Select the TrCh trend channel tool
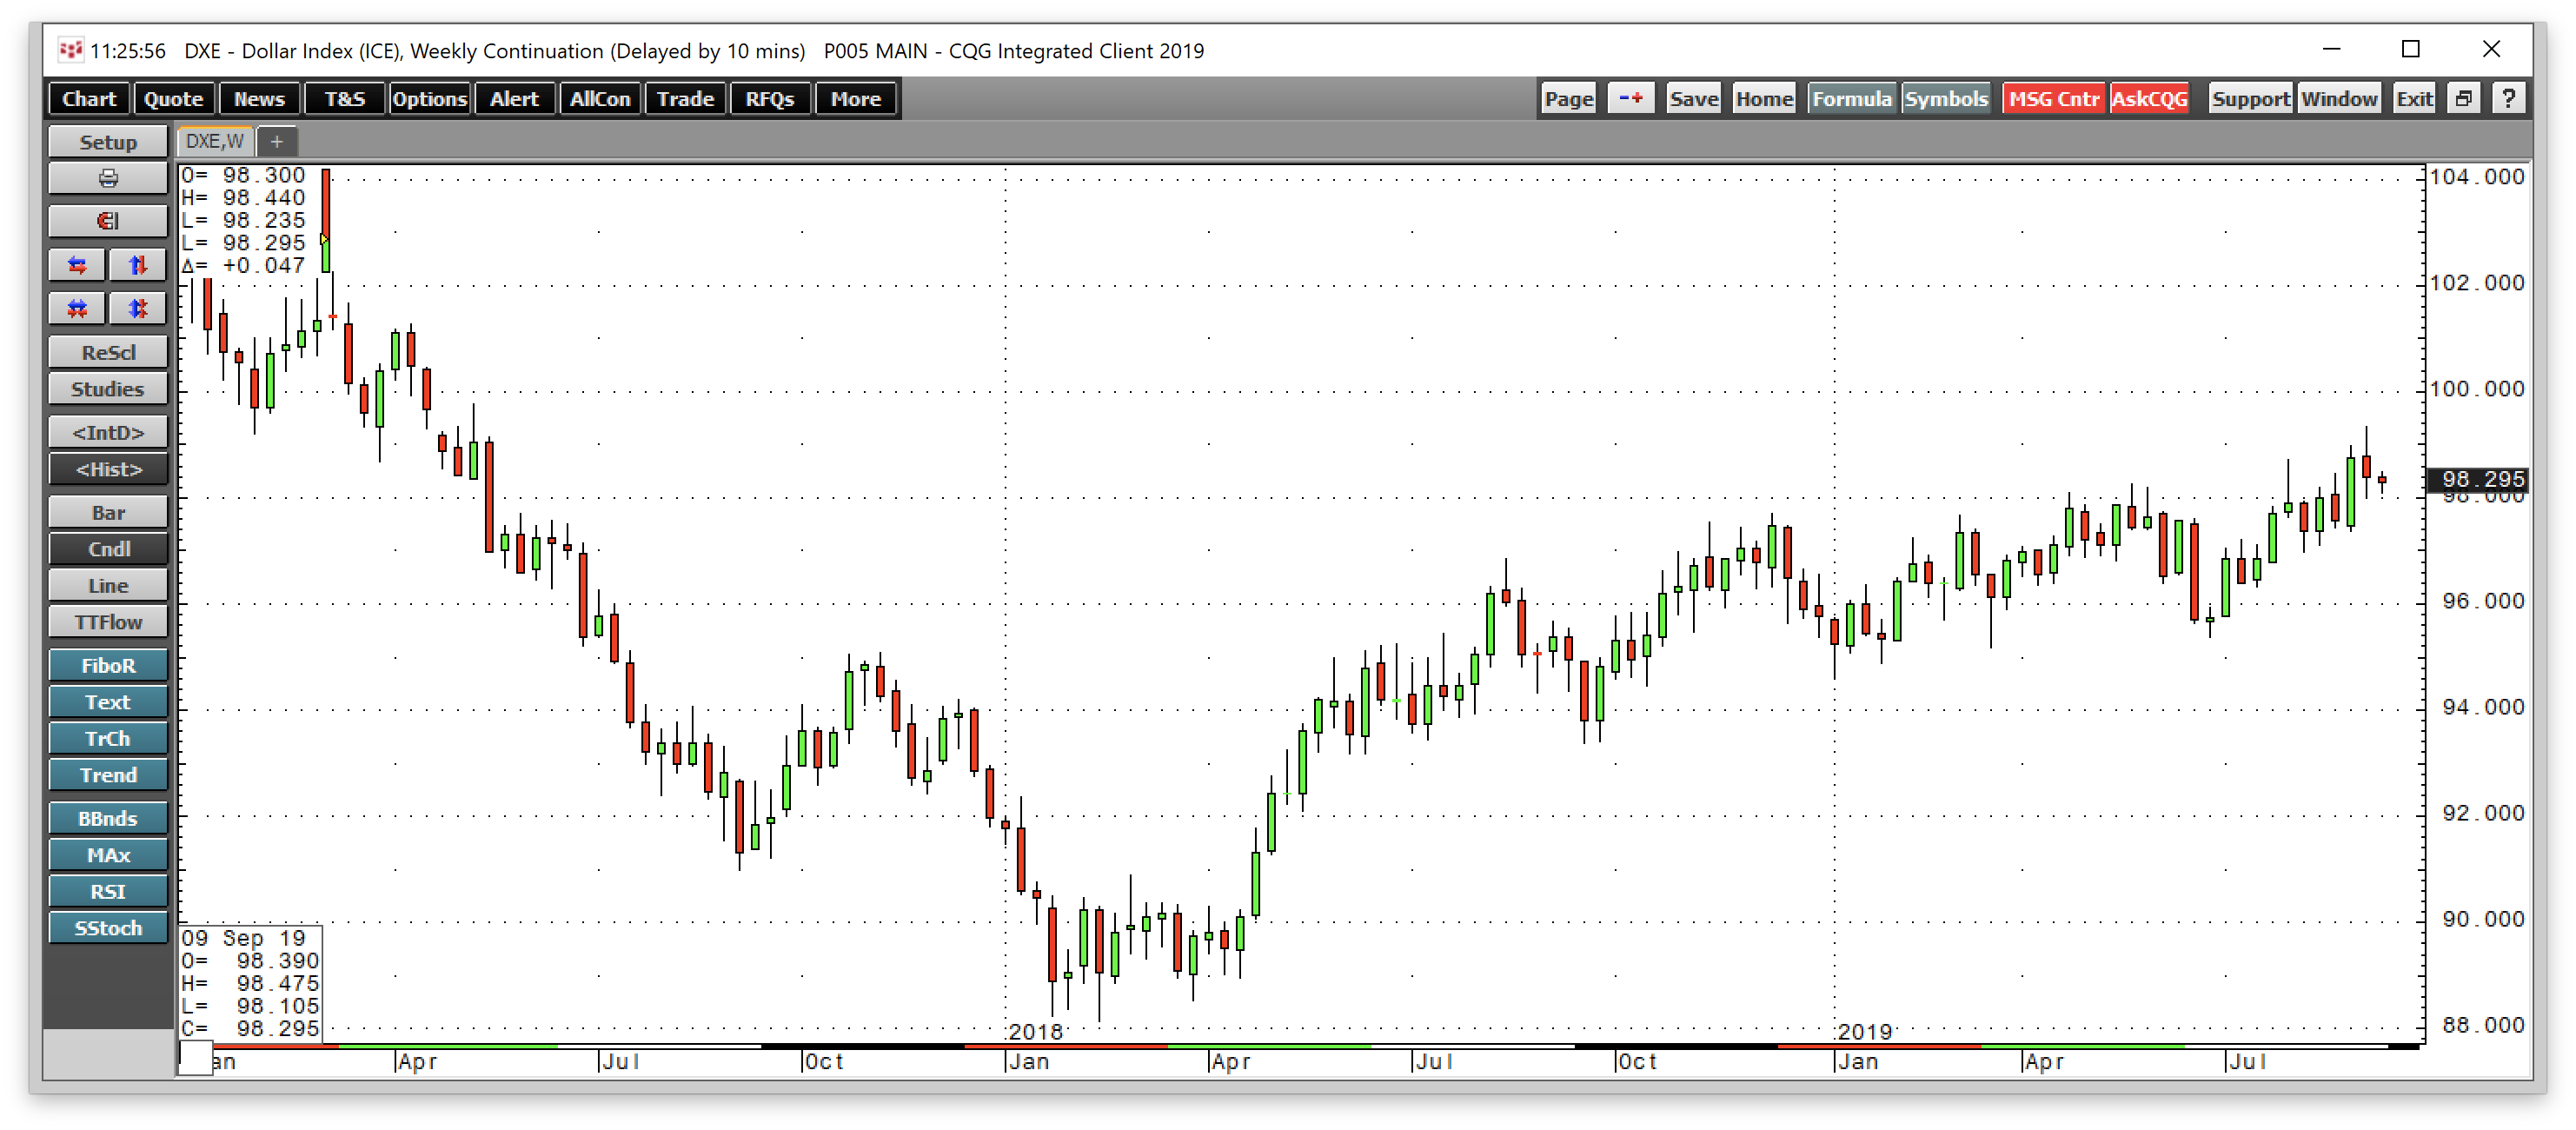This screenshot has width=2576, height=1130. pyautogui.click(x=108, y=739)
